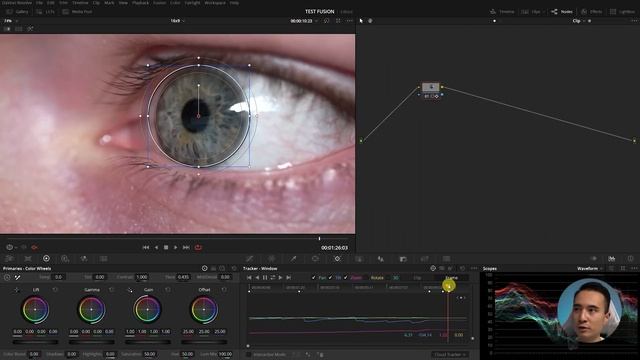Pause tracking in the Tracker panel

pos(265,278)
